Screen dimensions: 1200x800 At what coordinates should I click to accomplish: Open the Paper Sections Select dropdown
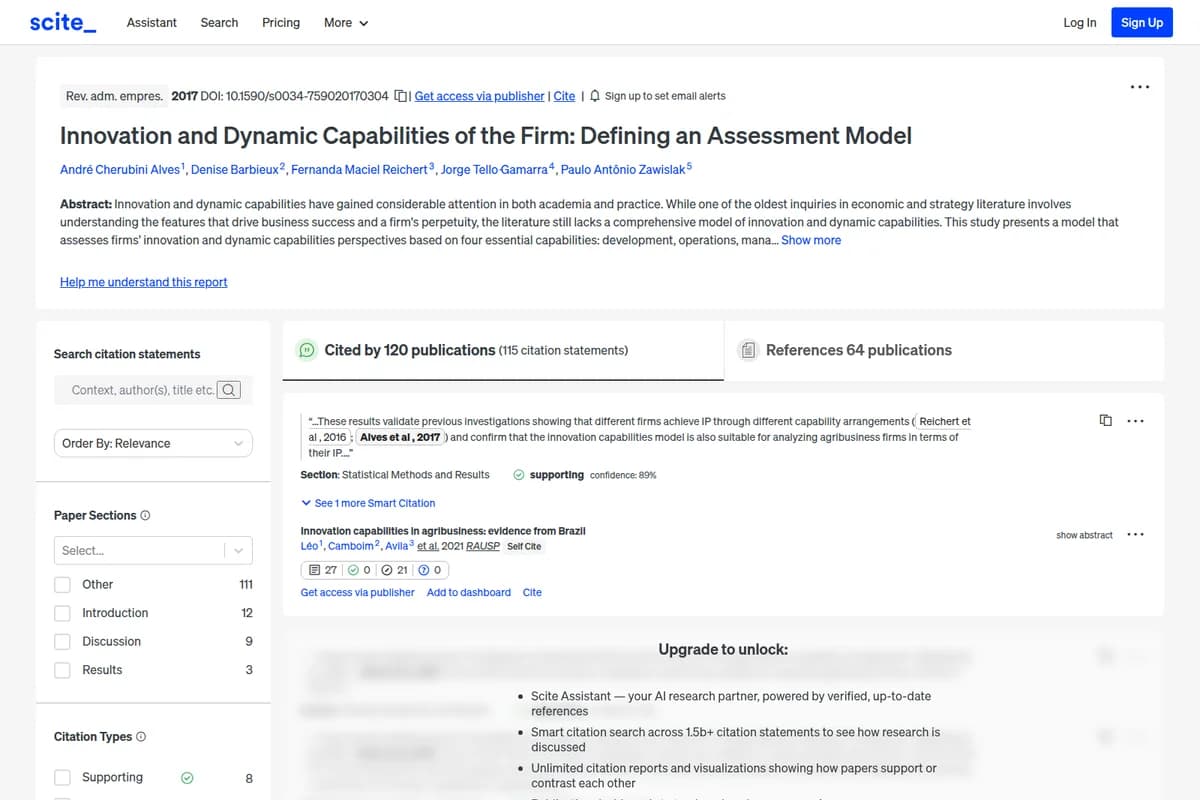coord(152,550)
